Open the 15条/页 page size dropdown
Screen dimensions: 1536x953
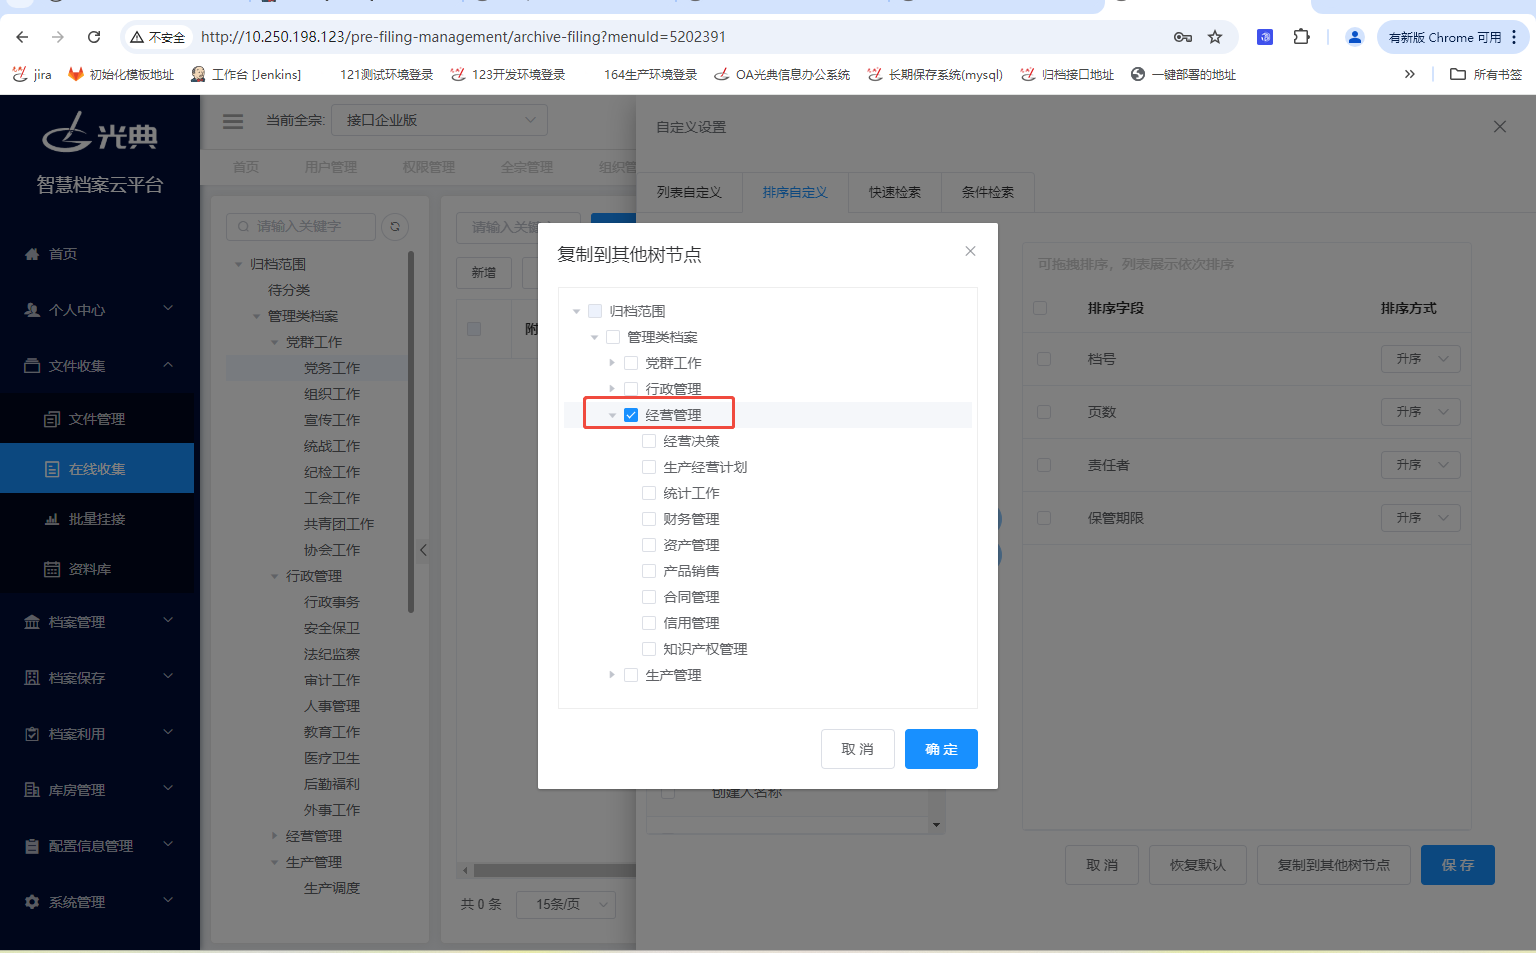click(x=566, y=904)
